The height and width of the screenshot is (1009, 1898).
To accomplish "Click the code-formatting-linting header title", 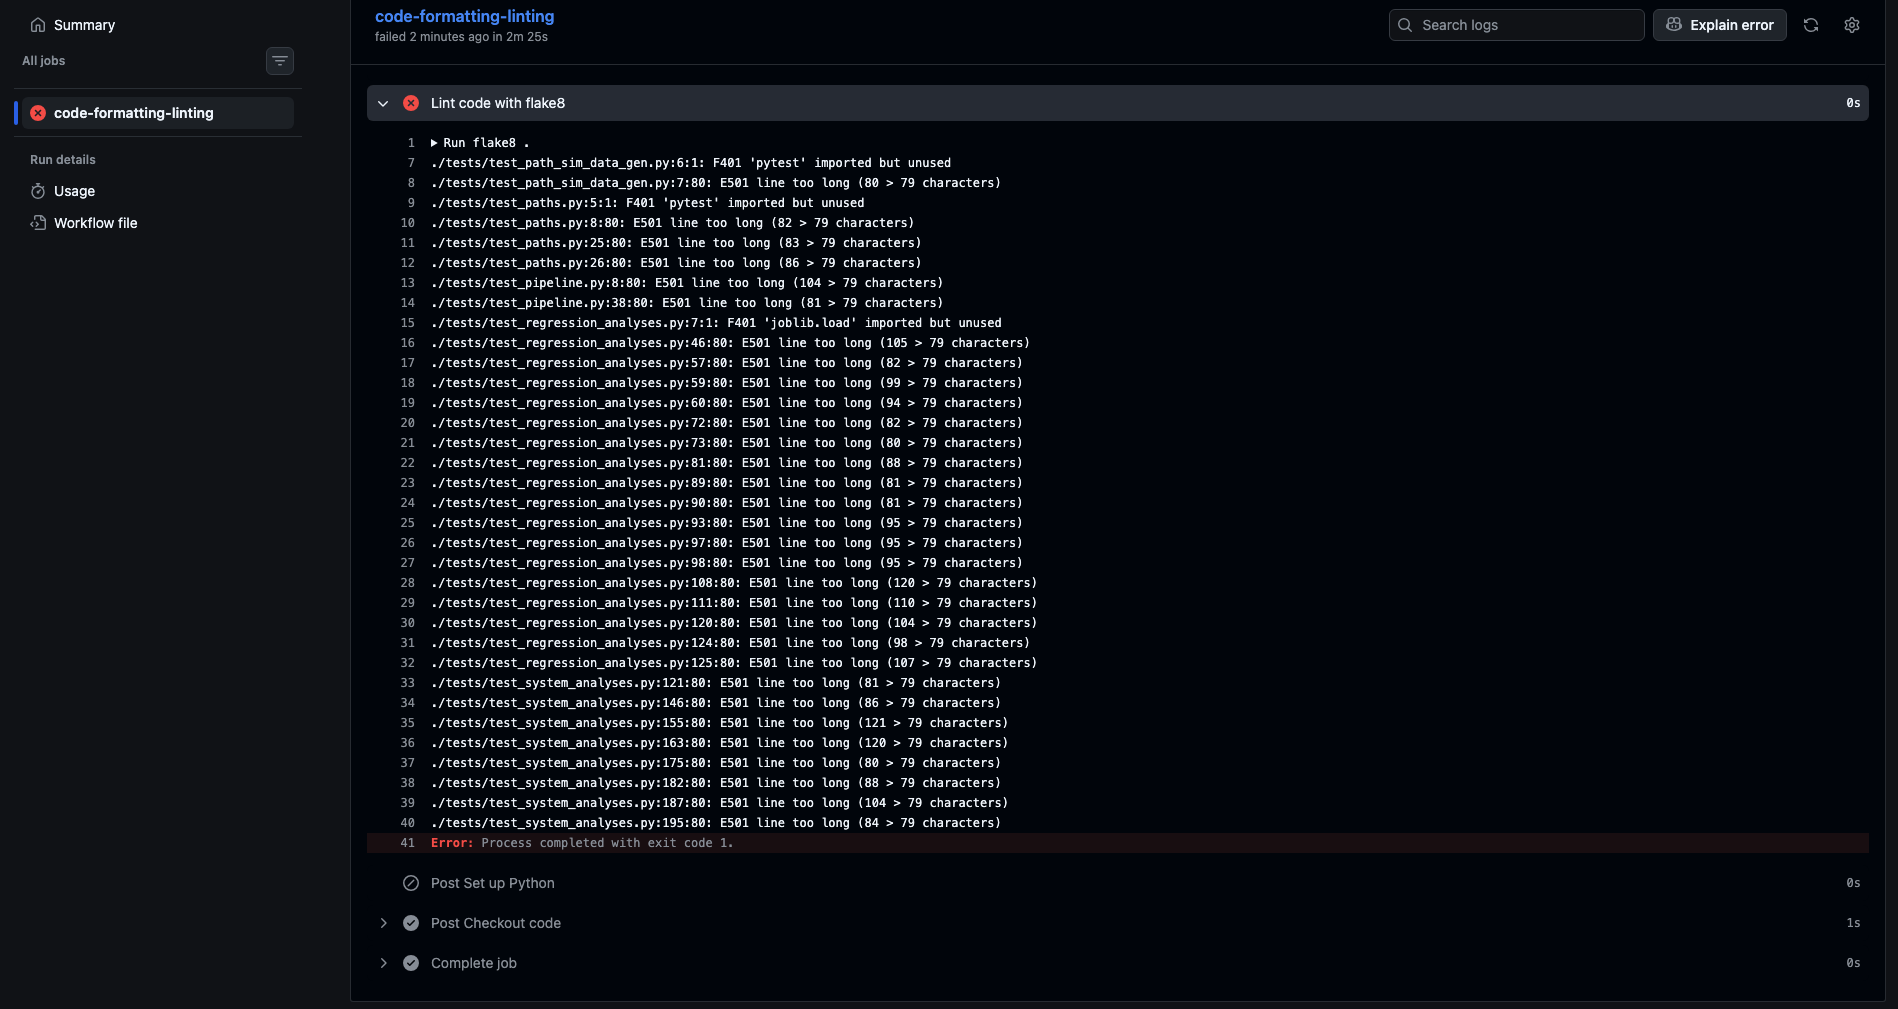I will pyautogui.click(x=464, y=16).
